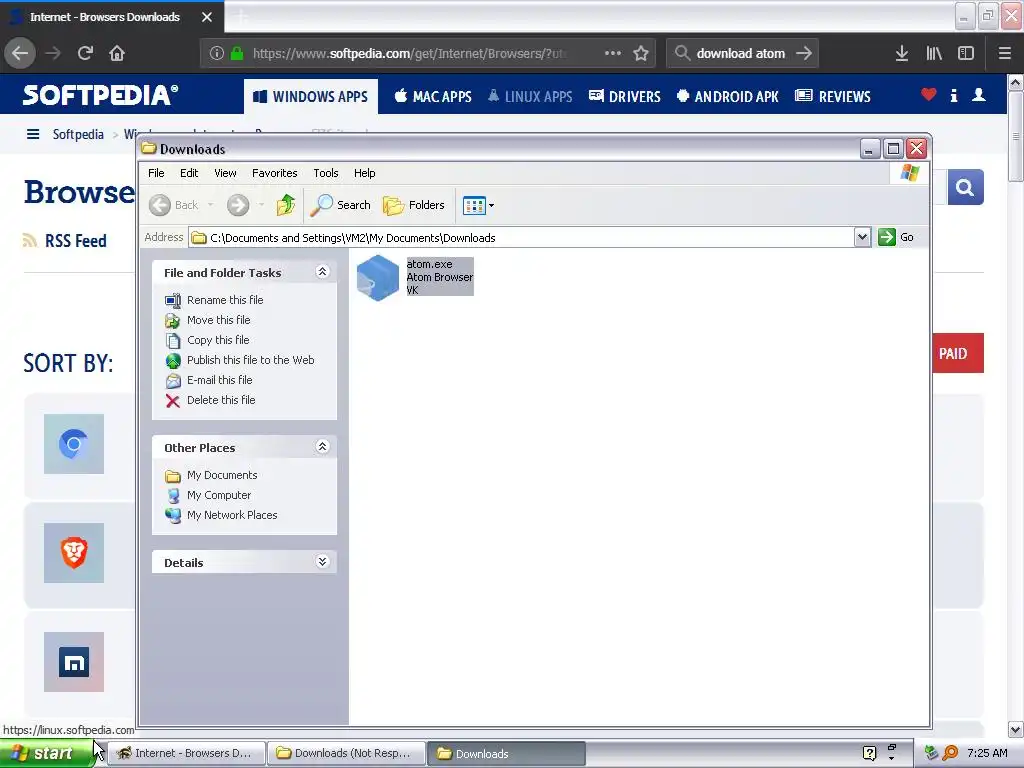Image resolution: width=1024 pixels, height=768 pixels.
Task: Open Reviews section on Softpedia
Action: pyautogui.click(x=833, y=97)
